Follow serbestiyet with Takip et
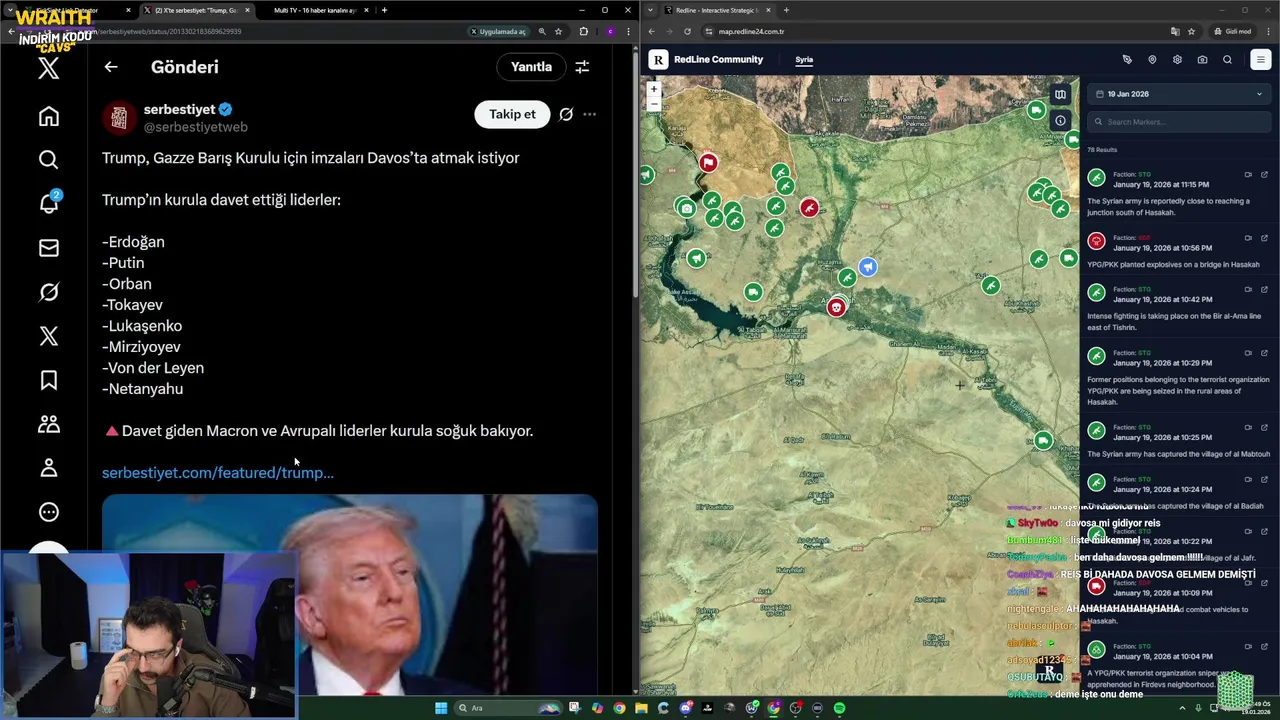Screen dimensions: 1280x720 tap(512, 114)
